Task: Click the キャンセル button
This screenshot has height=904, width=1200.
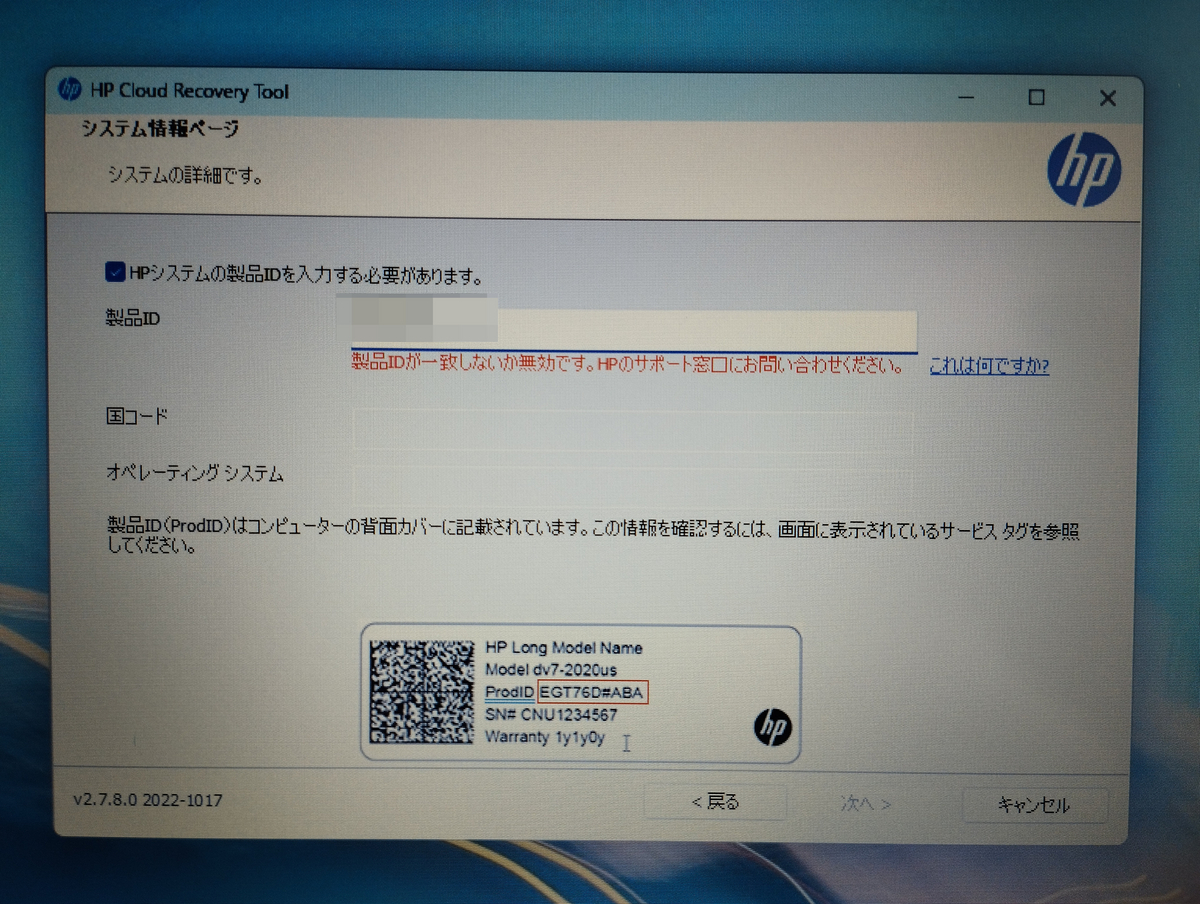Action: tap(1034, 805)
